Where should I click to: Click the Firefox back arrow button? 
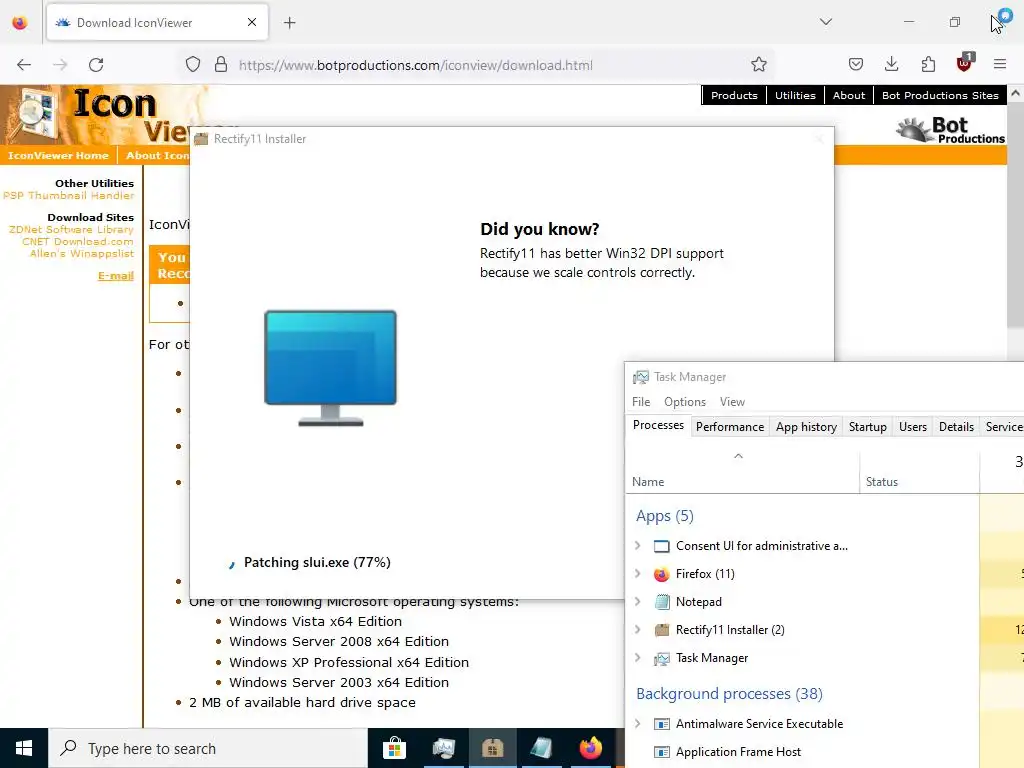24,65
